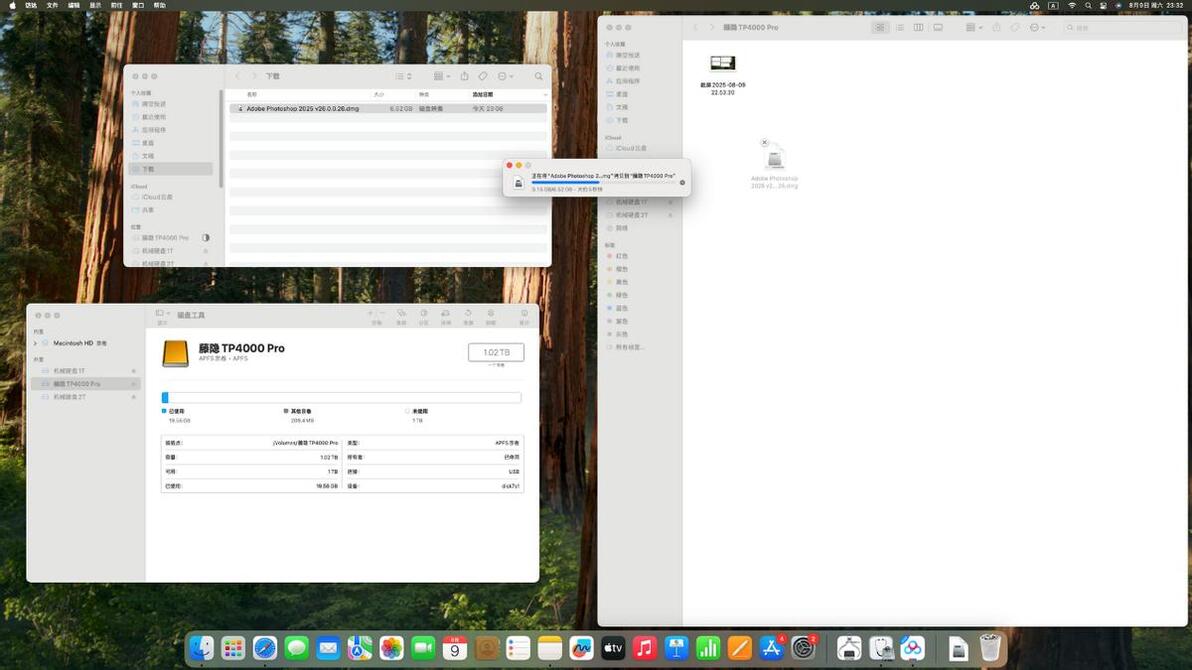Cancel the Photoshop dmg copy progress

tap(682, 183)
